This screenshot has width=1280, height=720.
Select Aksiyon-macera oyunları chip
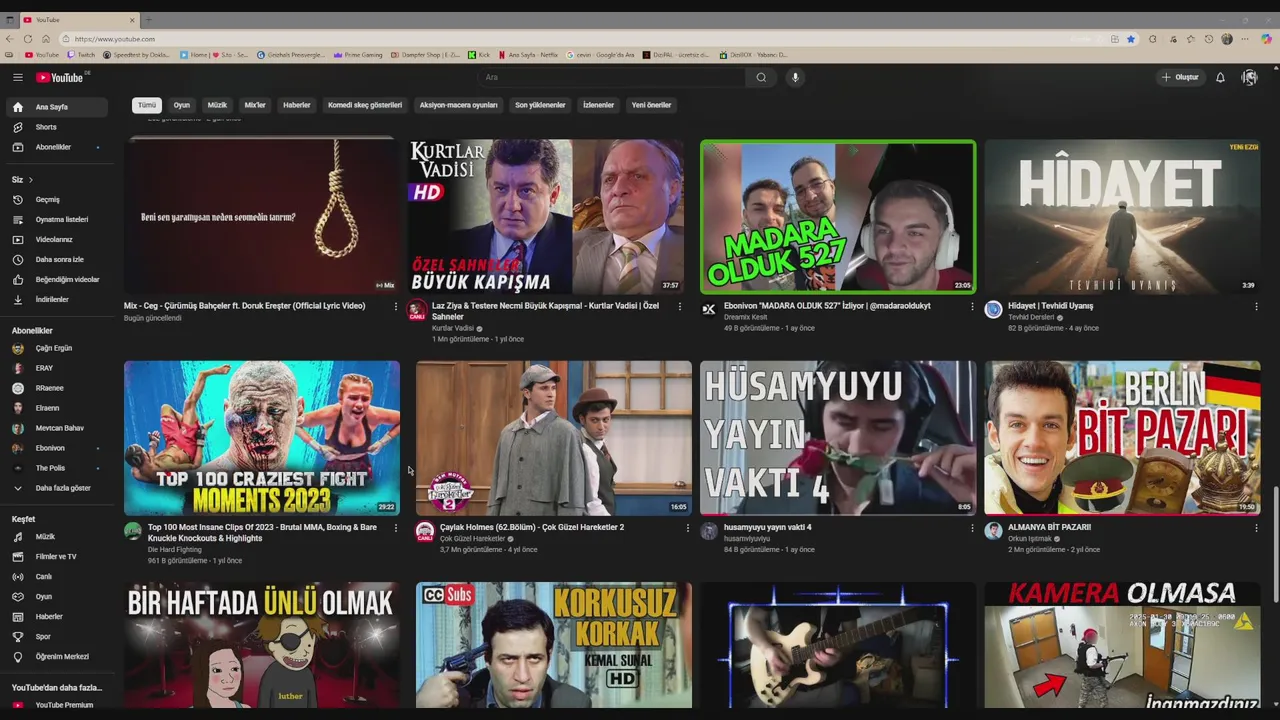coord(458,105)
